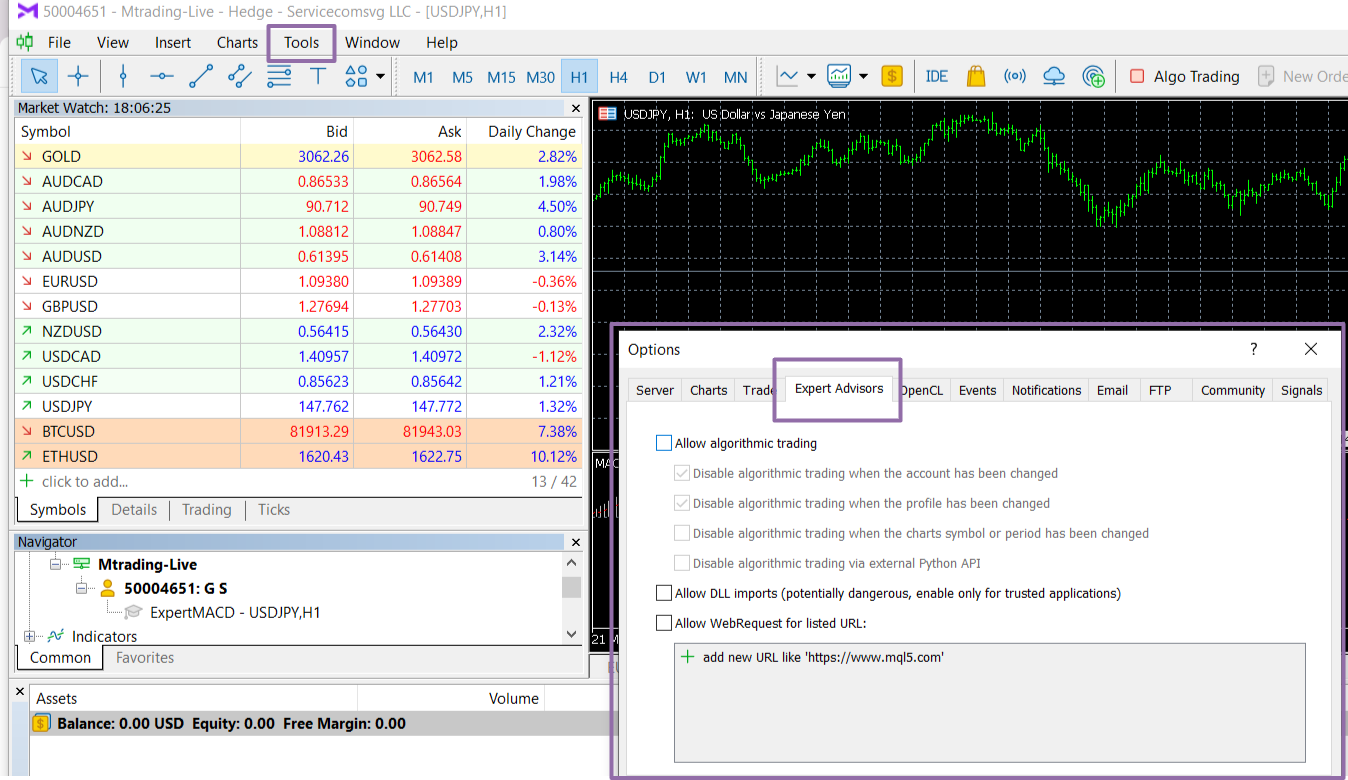
Task: Expand the shapes tool dropdown arrow
Action: point(380,77)
